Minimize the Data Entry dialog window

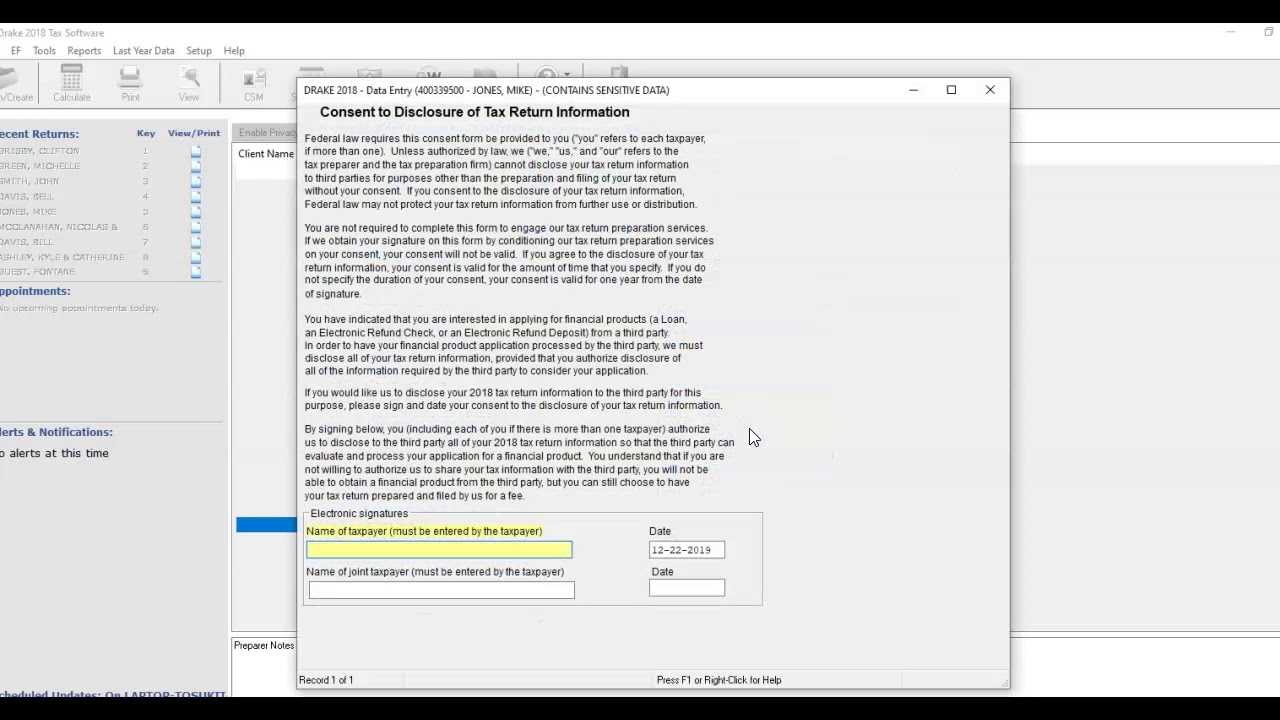tap(913, 90)
